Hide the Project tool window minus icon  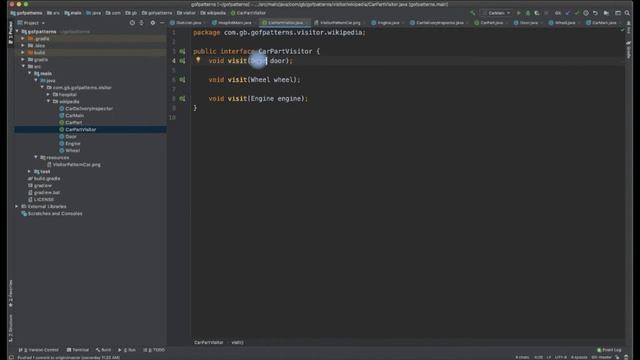click(162, 23)
